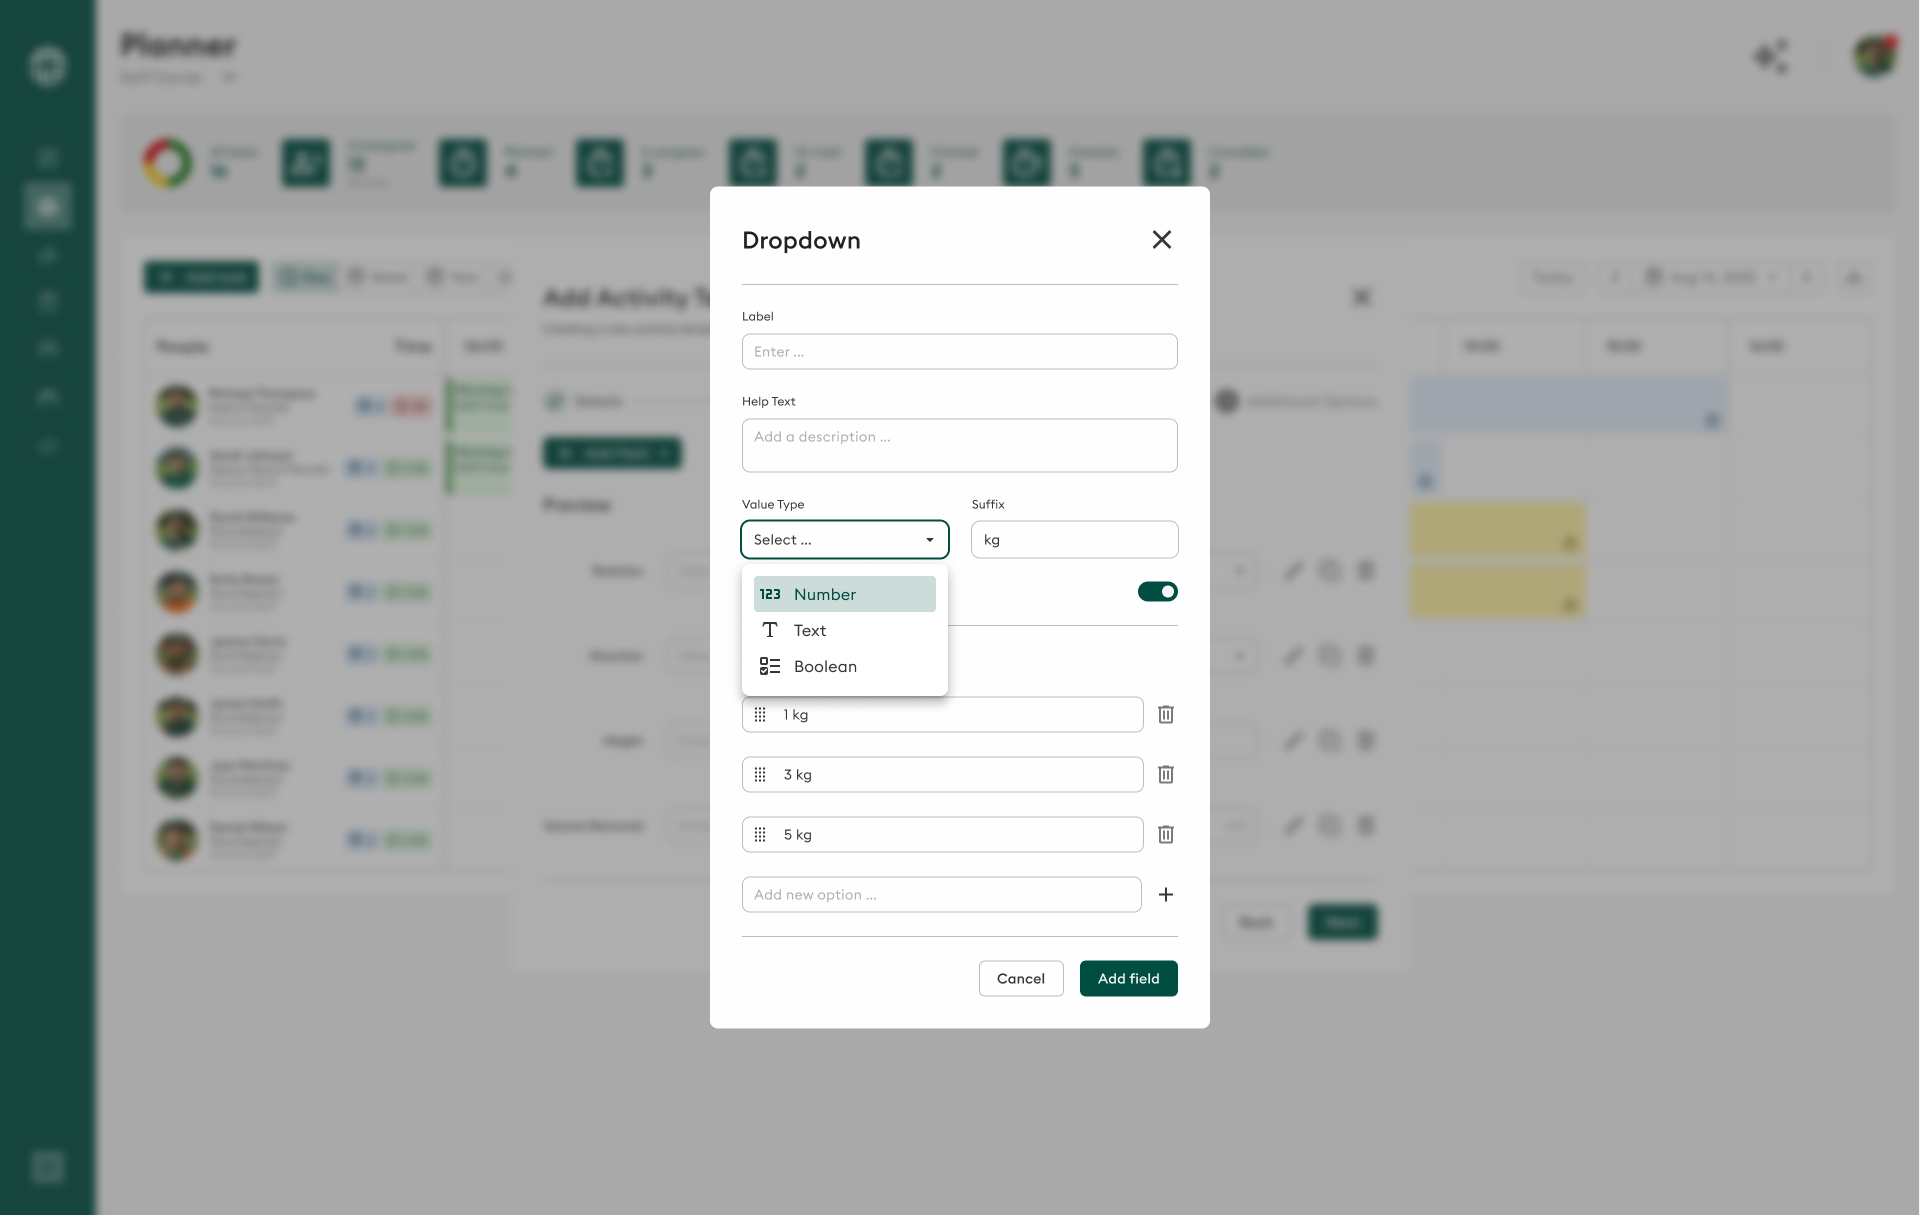The image size is (1920, 1215).
Task: Select the highlighted panel icon in the sidebar
Action: (46, 206)
